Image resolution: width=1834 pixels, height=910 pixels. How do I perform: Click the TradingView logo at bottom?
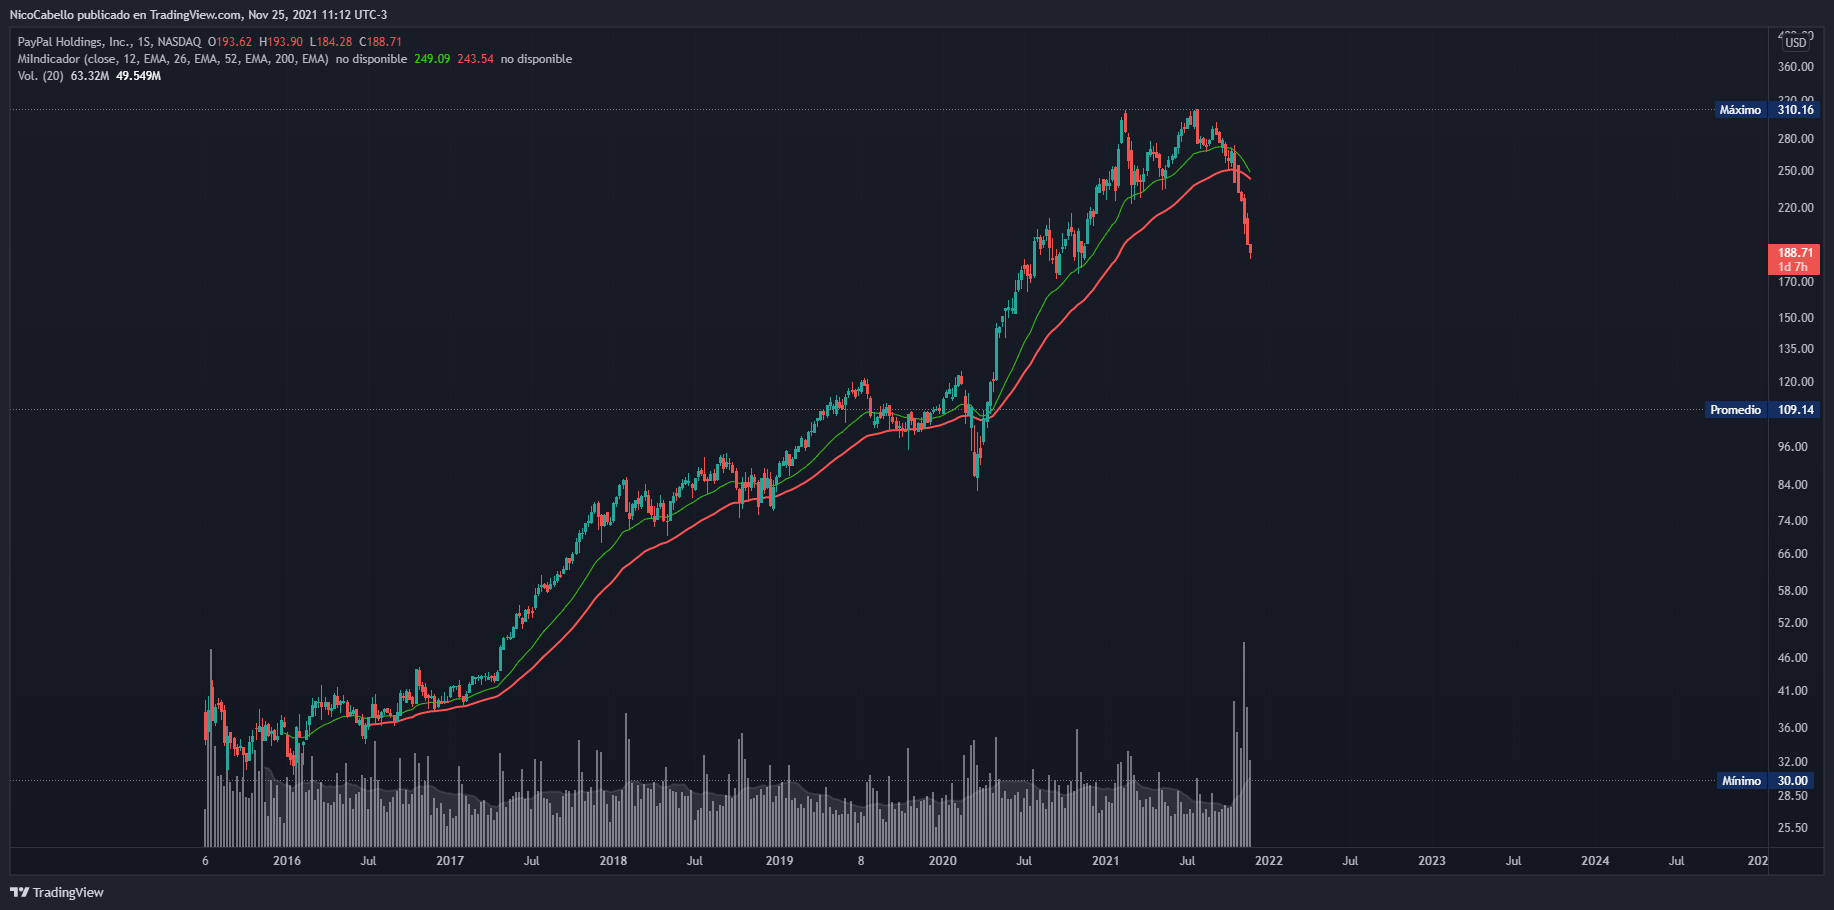tap(57, 892)
